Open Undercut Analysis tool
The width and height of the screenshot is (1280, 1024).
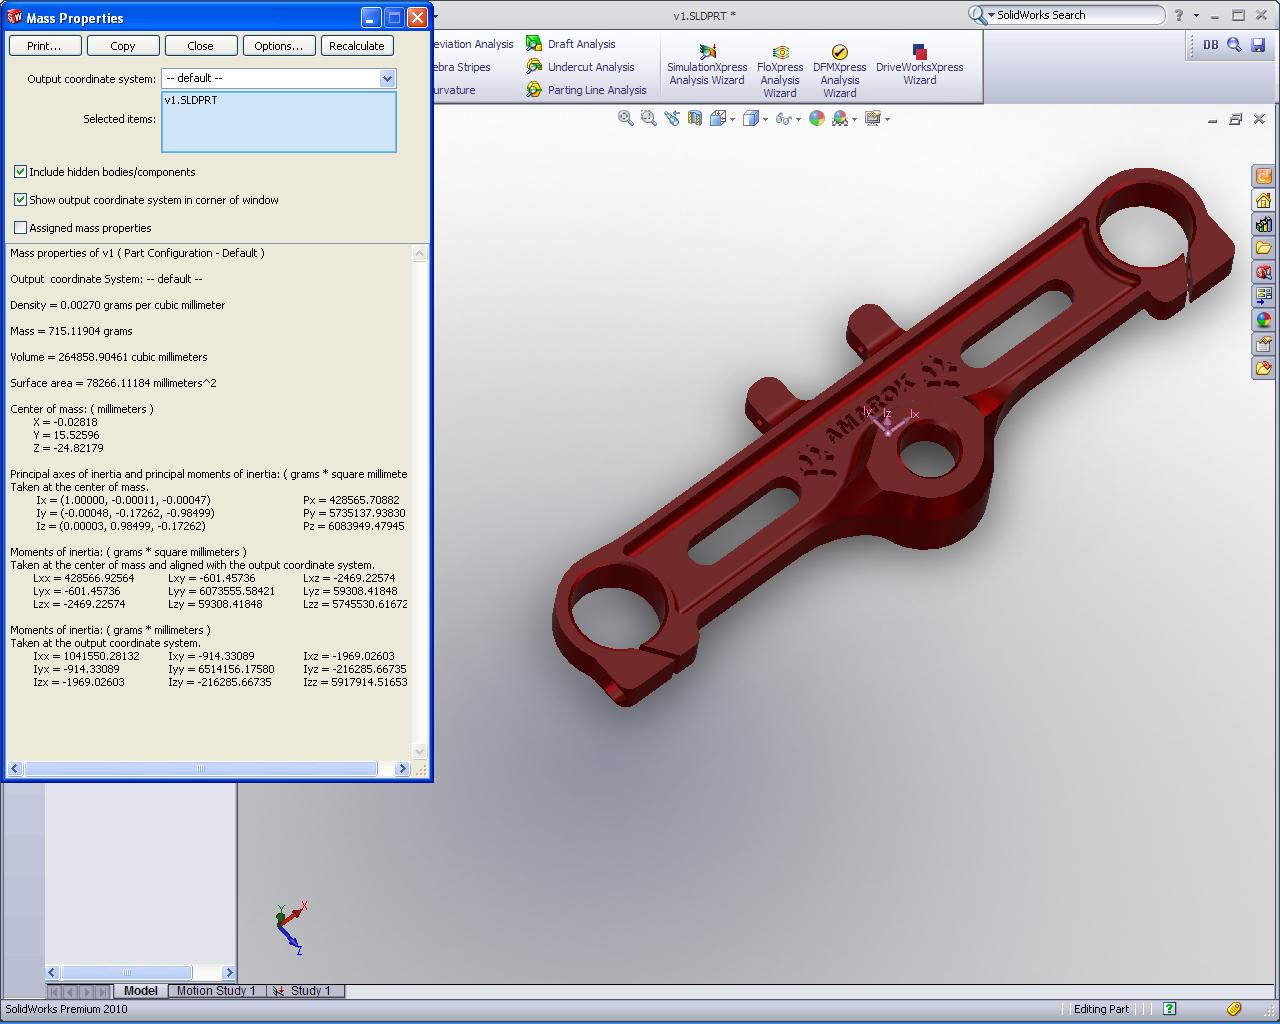pos(580,67)
